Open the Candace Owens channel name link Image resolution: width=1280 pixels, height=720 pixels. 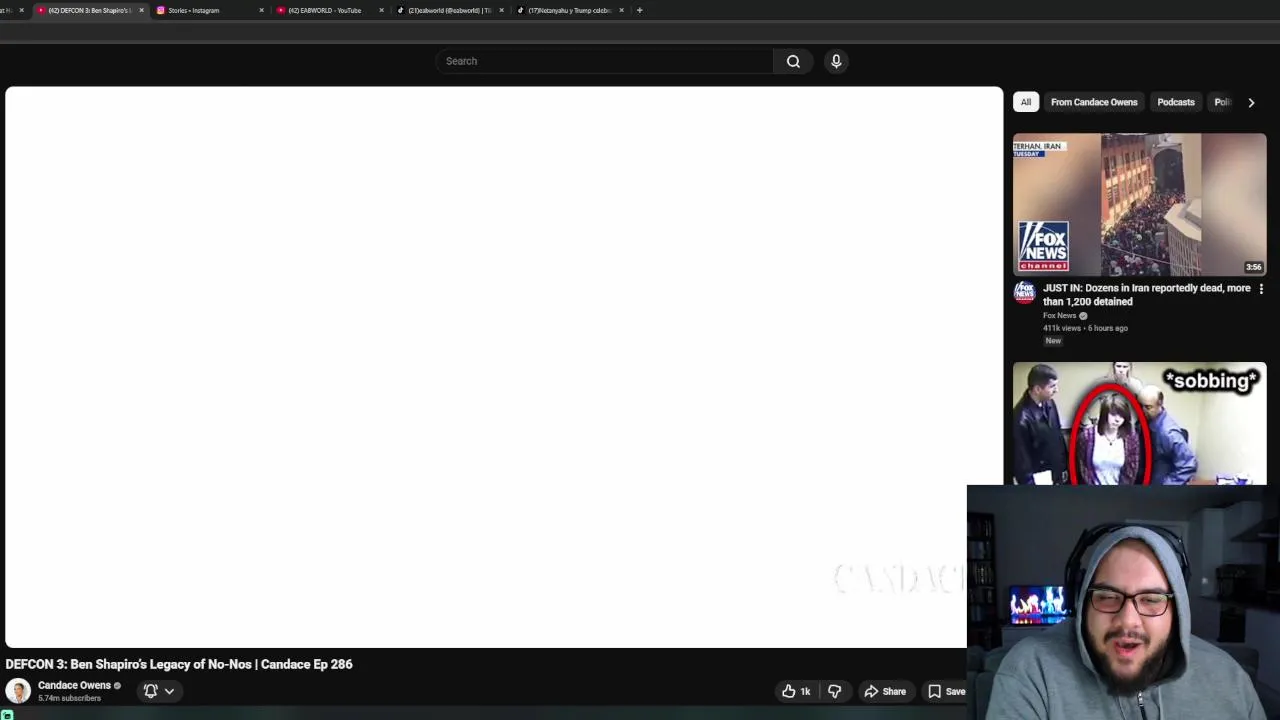pos(74,685)
